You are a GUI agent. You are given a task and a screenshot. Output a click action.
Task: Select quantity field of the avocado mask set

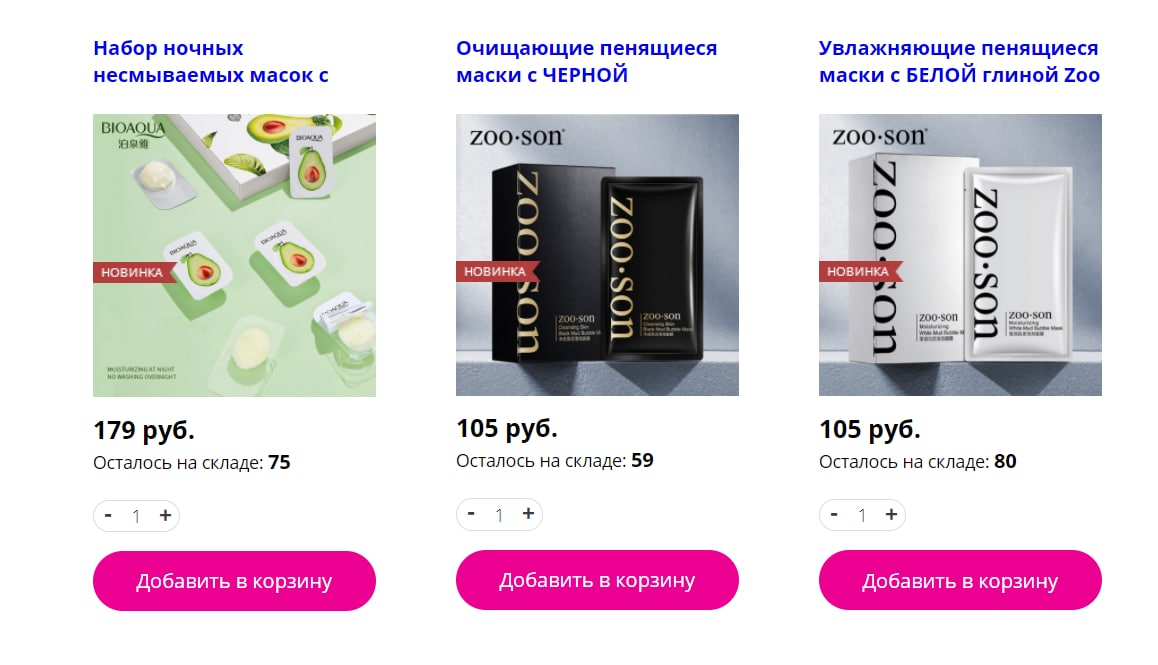137,516
